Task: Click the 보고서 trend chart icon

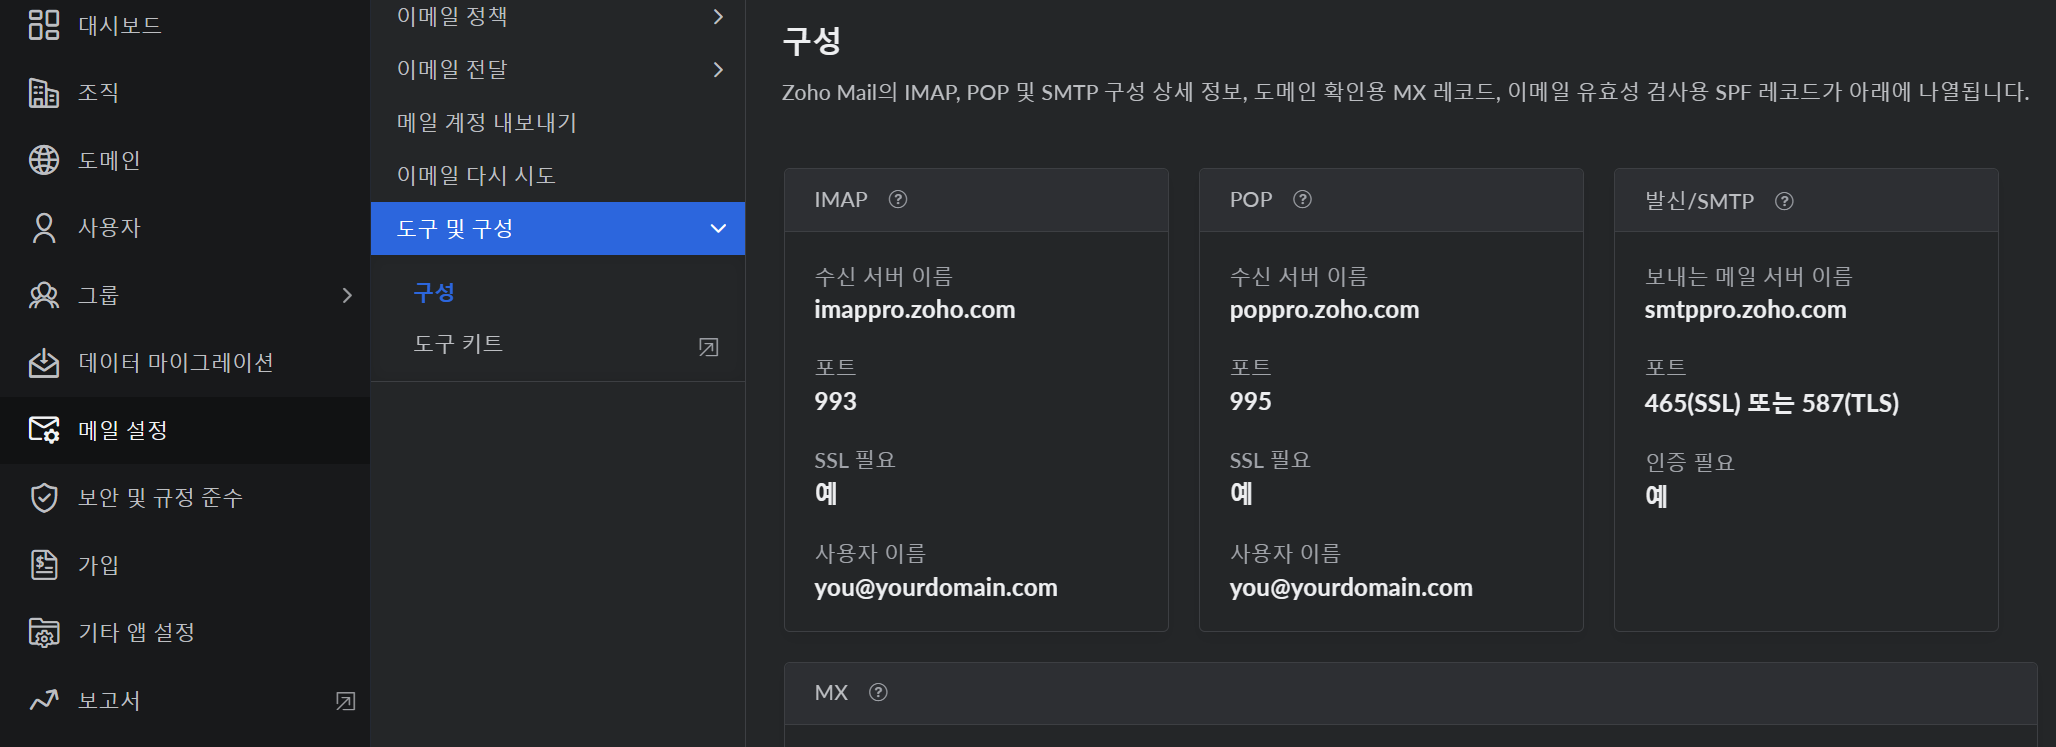Action: (x=44, y=700)
